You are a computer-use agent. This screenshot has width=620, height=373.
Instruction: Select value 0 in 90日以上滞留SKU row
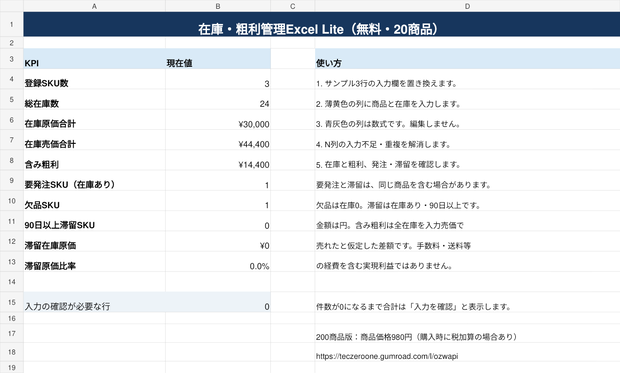[218, 221]
